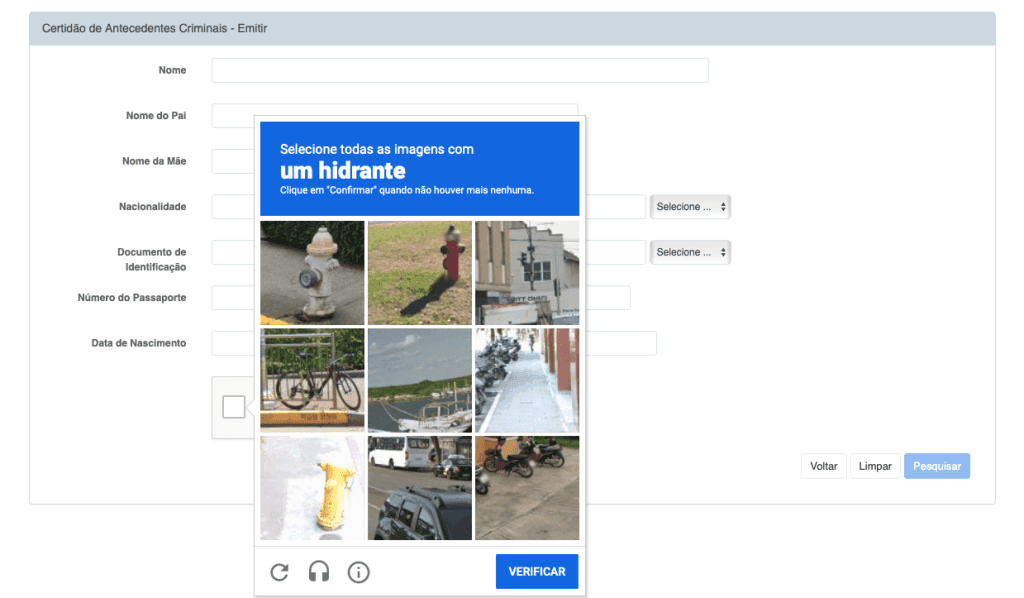This screenshot has width=1024, height=598.
Task: Submit the search with the Pesquisar button
Action: [x=937, y=466]
